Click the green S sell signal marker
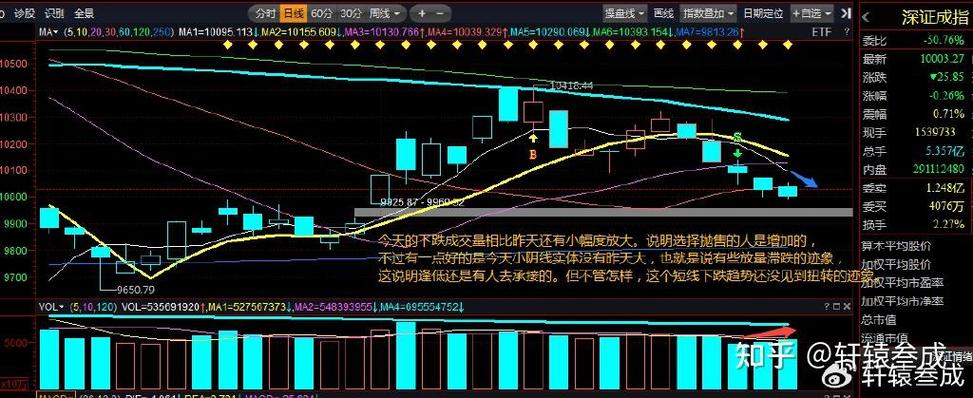Image resolution: width=973 pixels, height=398 pixels. coord(737,137)
